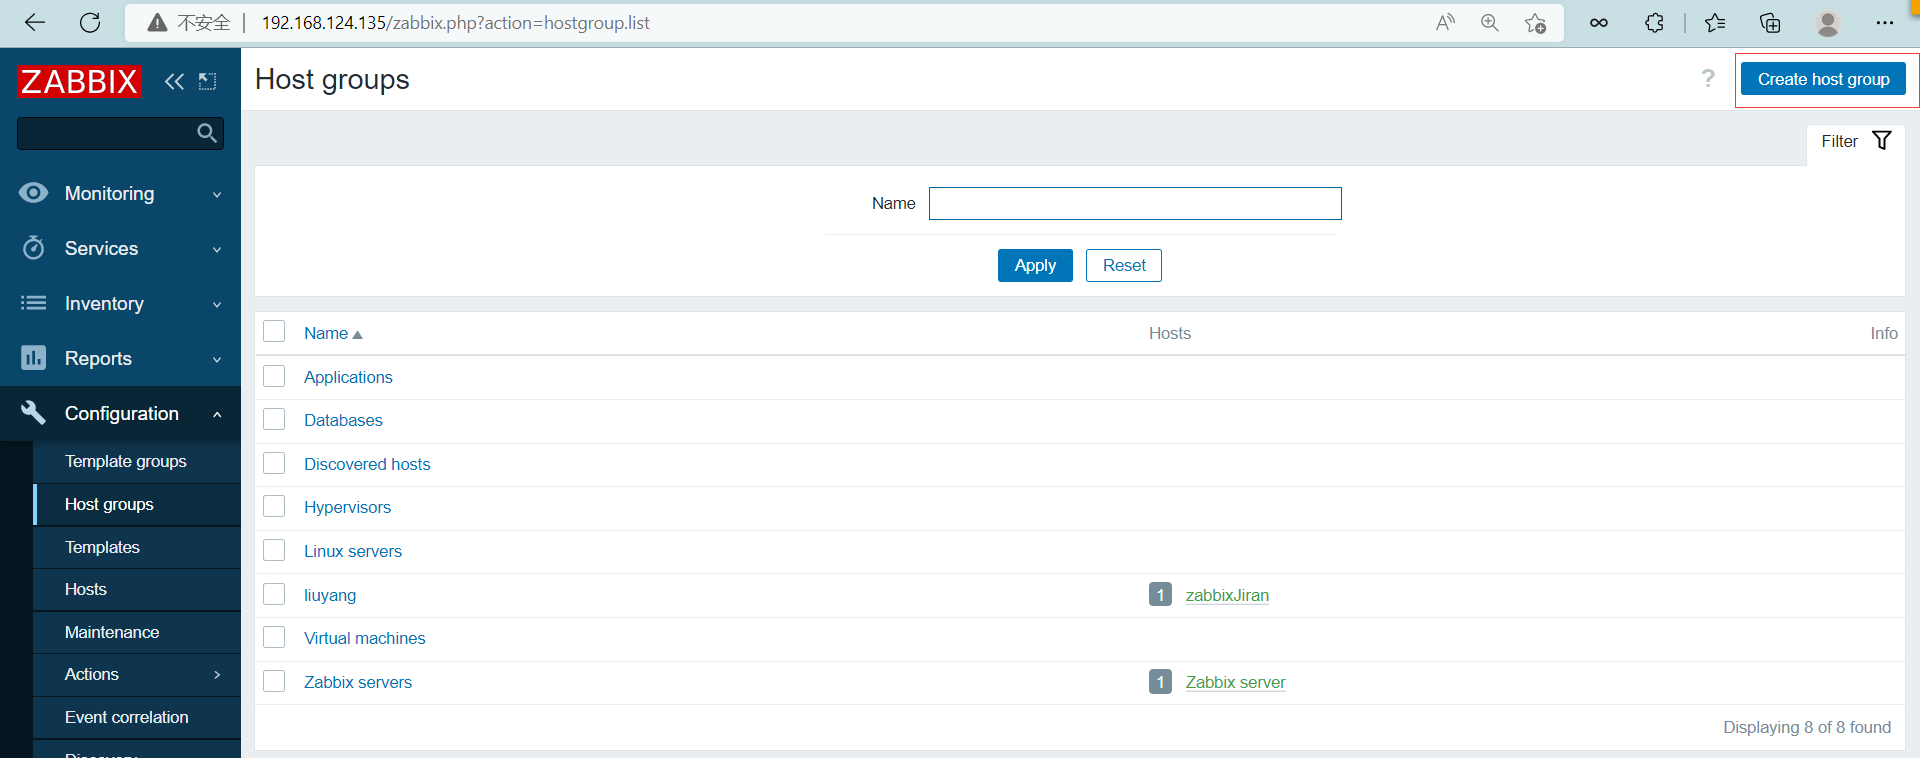This screenshot has width=1920, height=758.
Task: Click the zoom magnifier icon in address bar
Action: 1490,23
